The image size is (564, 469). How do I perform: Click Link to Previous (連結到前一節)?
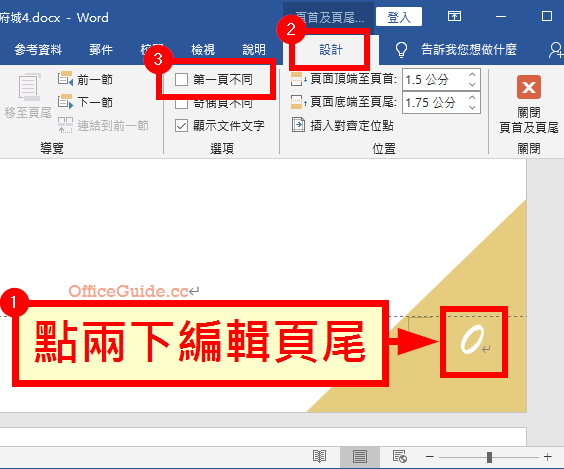[103, 126]
